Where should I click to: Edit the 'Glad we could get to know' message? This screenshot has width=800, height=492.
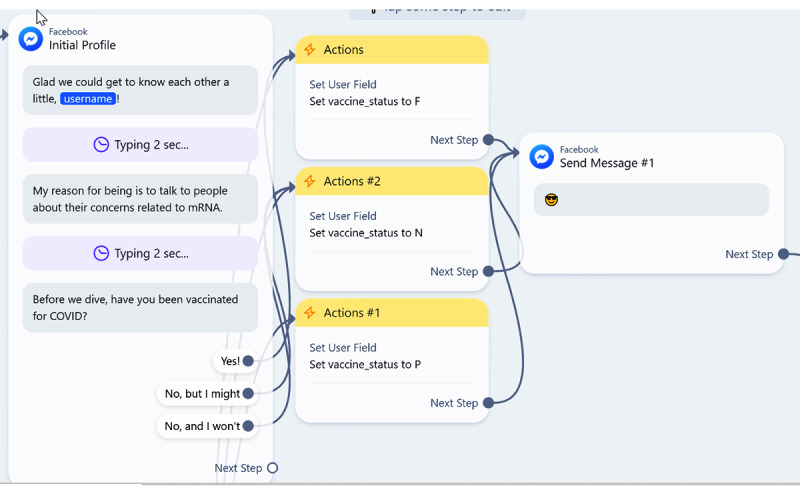[x=140, y=90]
